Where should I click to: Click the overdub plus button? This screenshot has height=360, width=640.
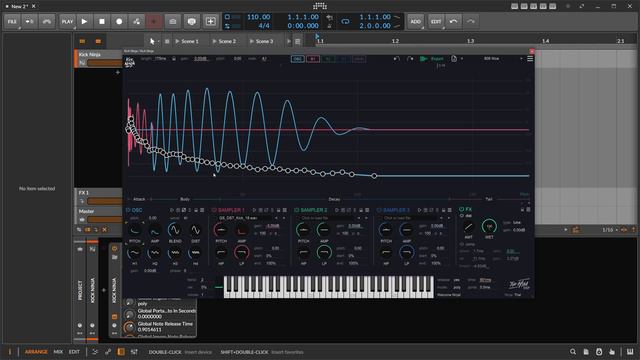click(x=154, y=22)
